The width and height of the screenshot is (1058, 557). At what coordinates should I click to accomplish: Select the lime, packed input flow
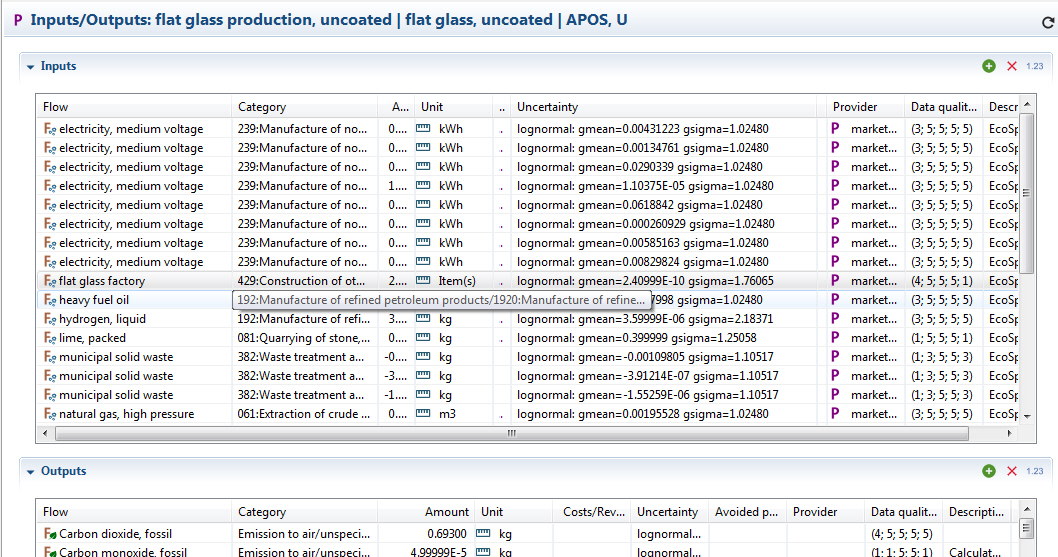click(x=92, y=338)
